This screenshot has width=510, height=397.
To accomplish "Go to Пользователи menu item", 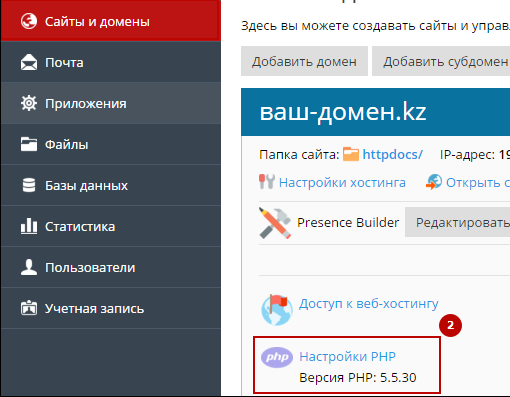I will click(x=111, y=267).
